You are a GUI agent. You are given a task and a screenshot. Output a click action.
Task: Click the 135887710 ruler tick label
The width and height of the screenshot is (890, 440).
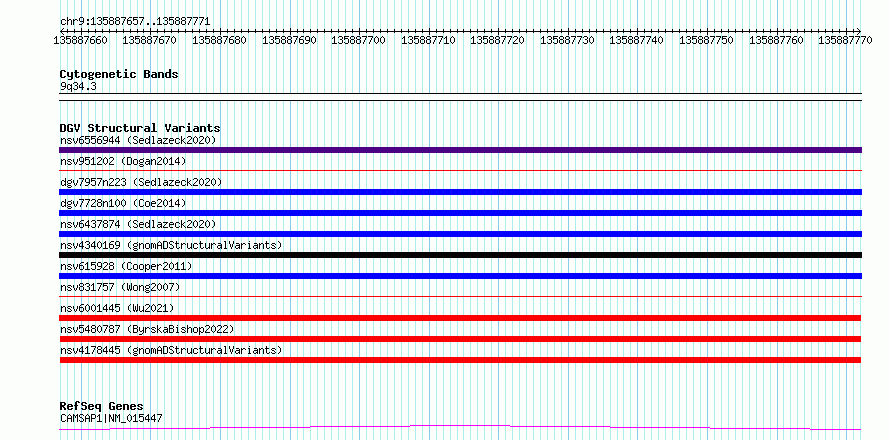click(x=429, y=40)
